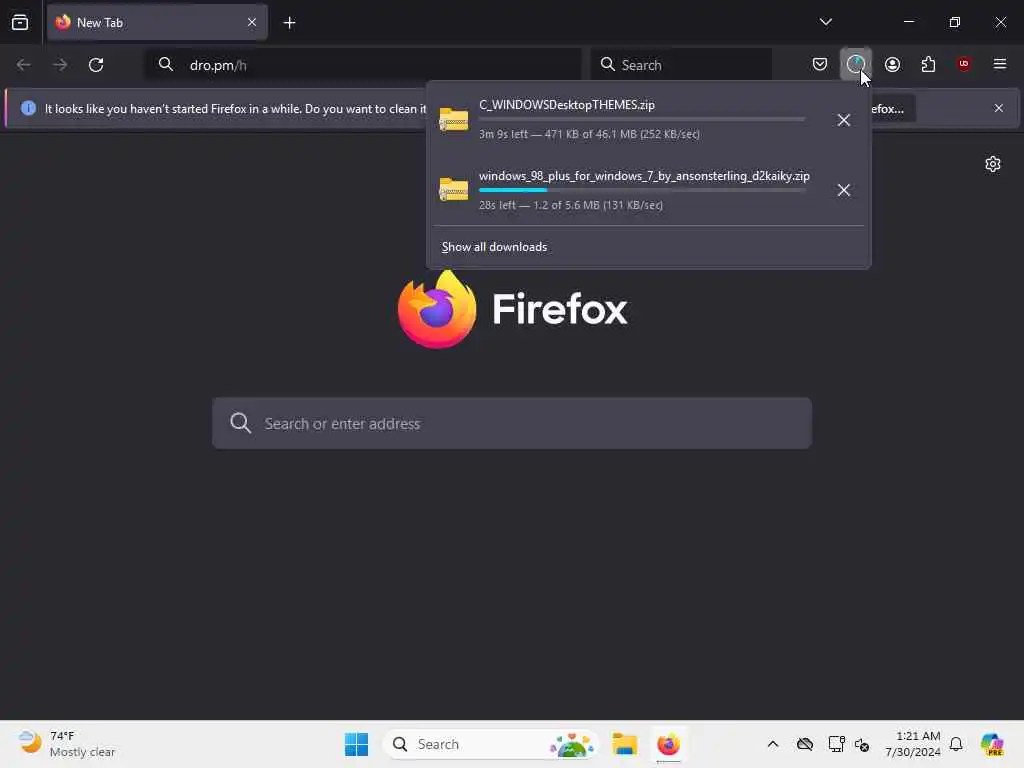The width and height of the screenshot is (1024, 768).
Task: Expand the list all tabs chevron
Action: [x=825, y=22]
